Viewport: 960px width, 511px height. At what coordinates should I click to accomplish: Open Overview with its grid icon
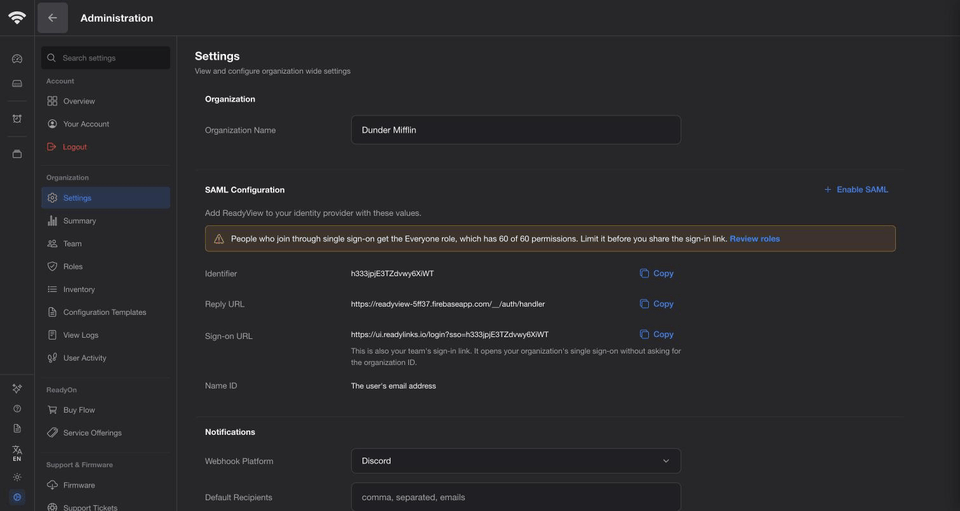[105, 101]
